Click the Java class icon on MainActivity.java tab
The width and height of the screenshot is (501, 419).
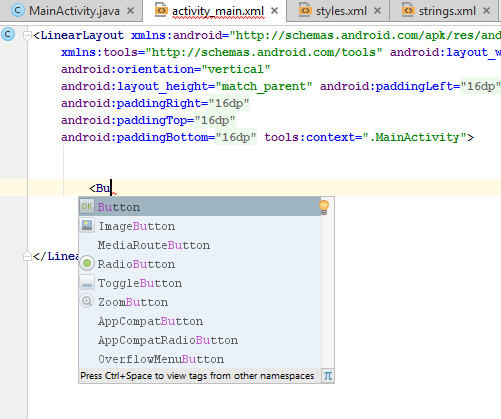coord(18,11)
